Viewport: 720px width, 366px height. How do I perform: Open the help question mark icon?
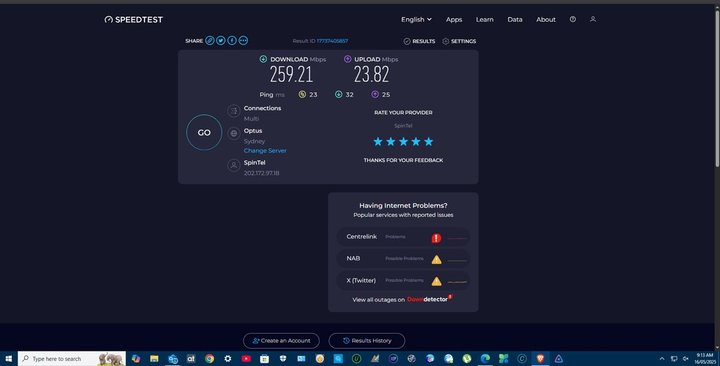(573, 19)
